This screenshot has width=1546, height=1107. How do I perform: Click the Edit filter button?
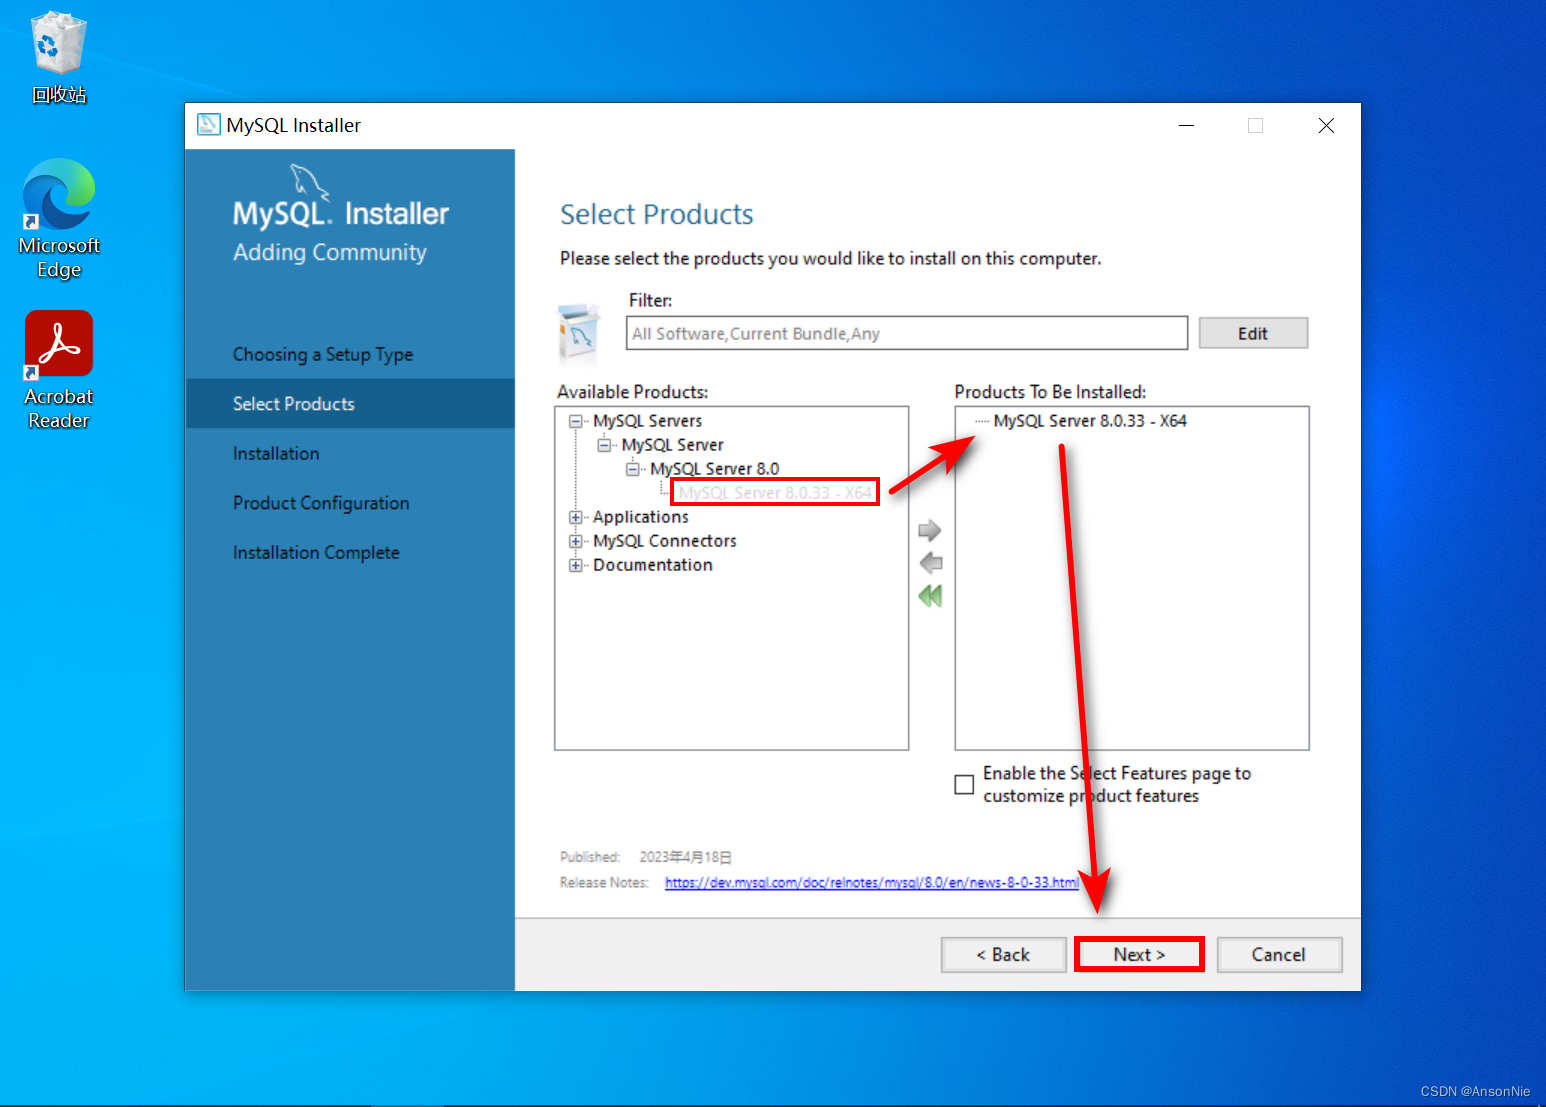(1253, 333)
